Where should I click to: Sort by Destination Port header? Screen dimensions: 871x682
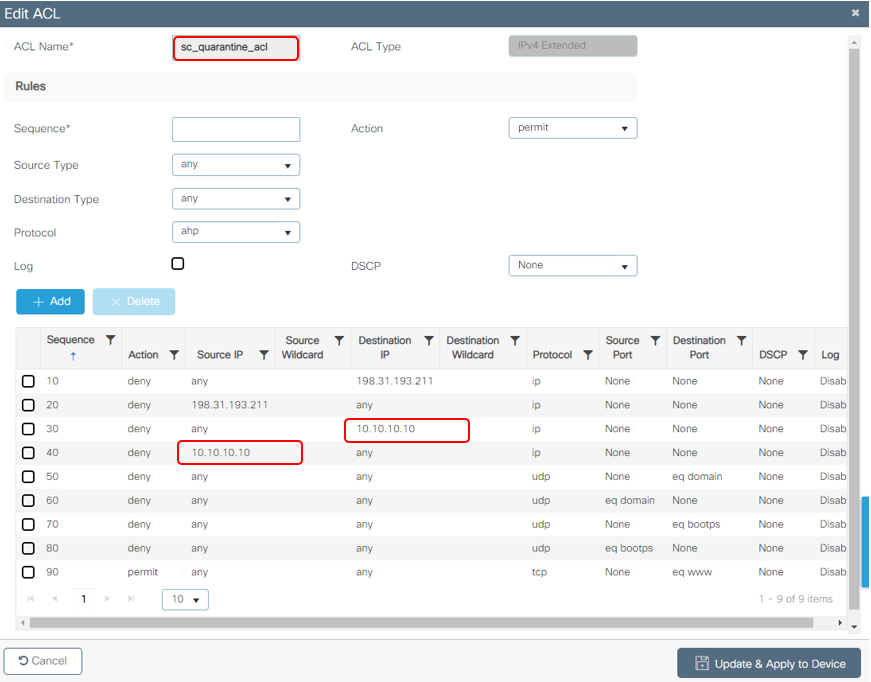pos(699,348)
